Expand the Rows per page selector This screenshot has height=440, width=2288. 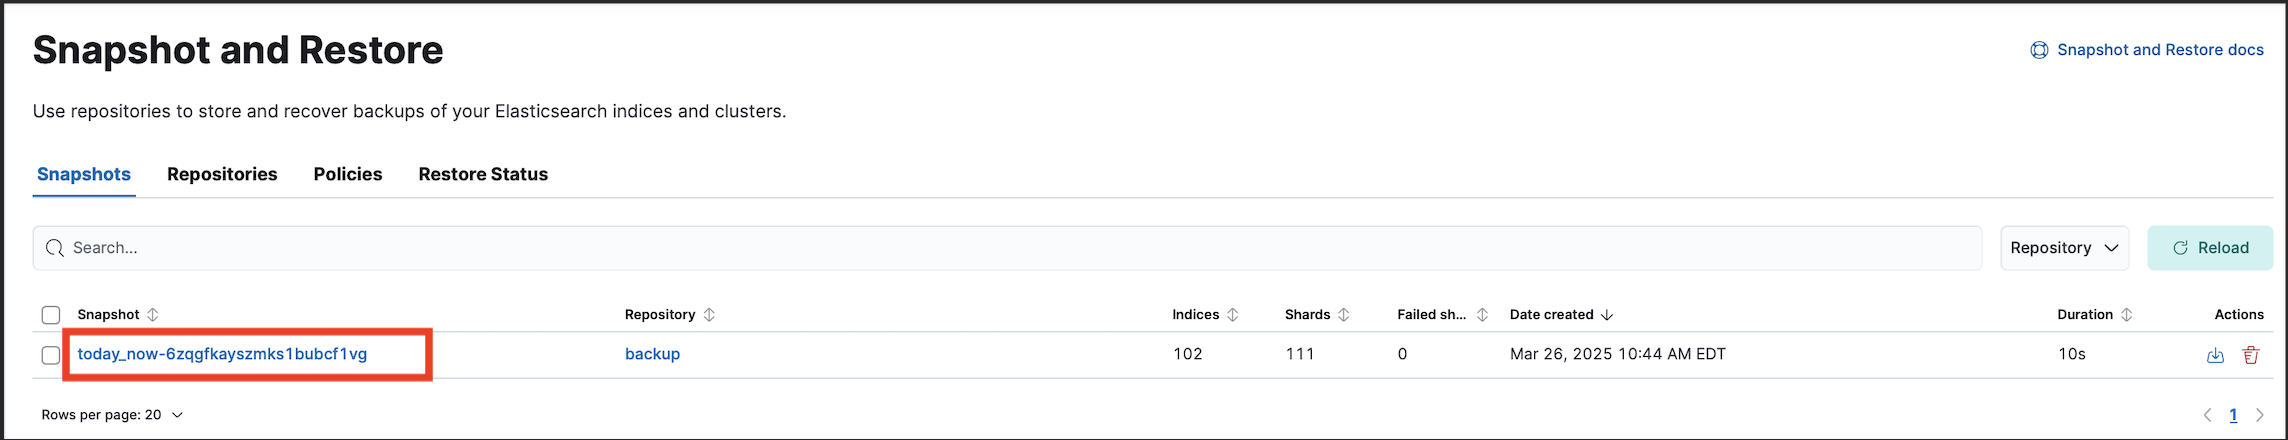[x=113, y=414]
